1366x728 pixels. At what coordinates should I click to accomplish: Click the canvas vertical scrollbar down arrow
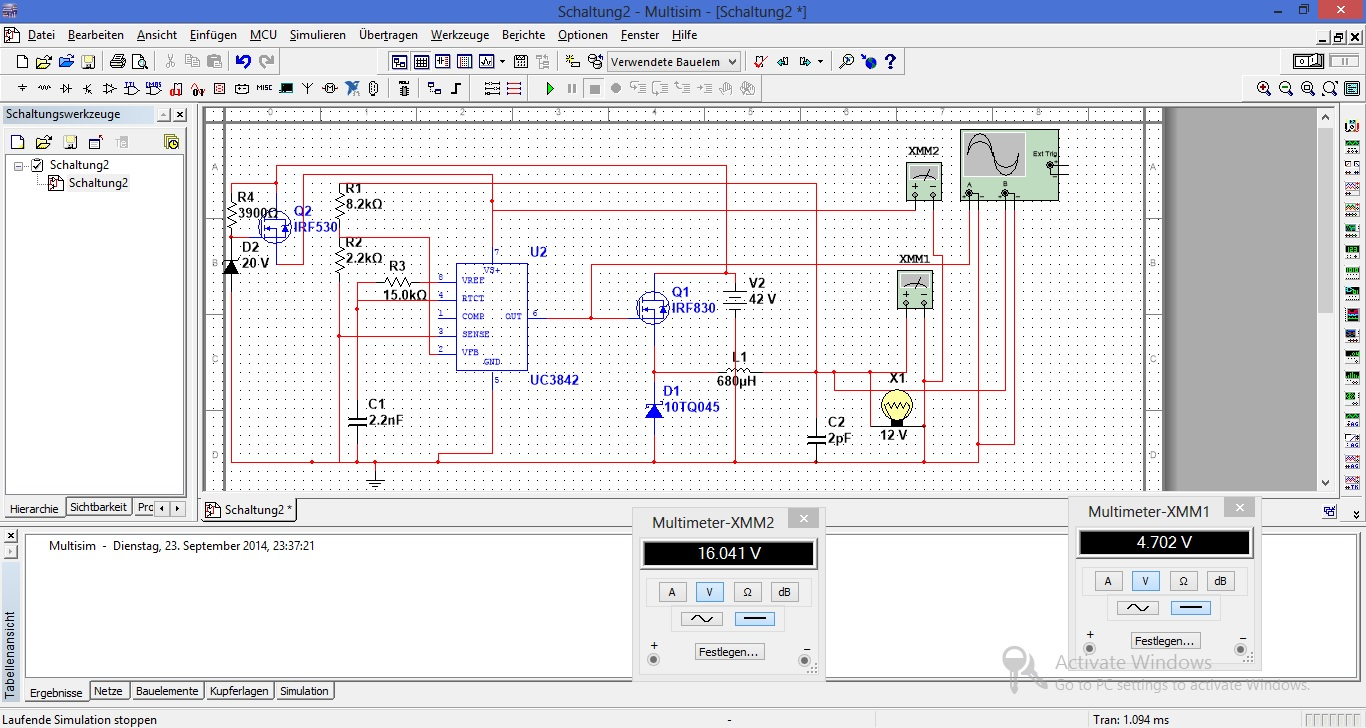coord(1327,483)
